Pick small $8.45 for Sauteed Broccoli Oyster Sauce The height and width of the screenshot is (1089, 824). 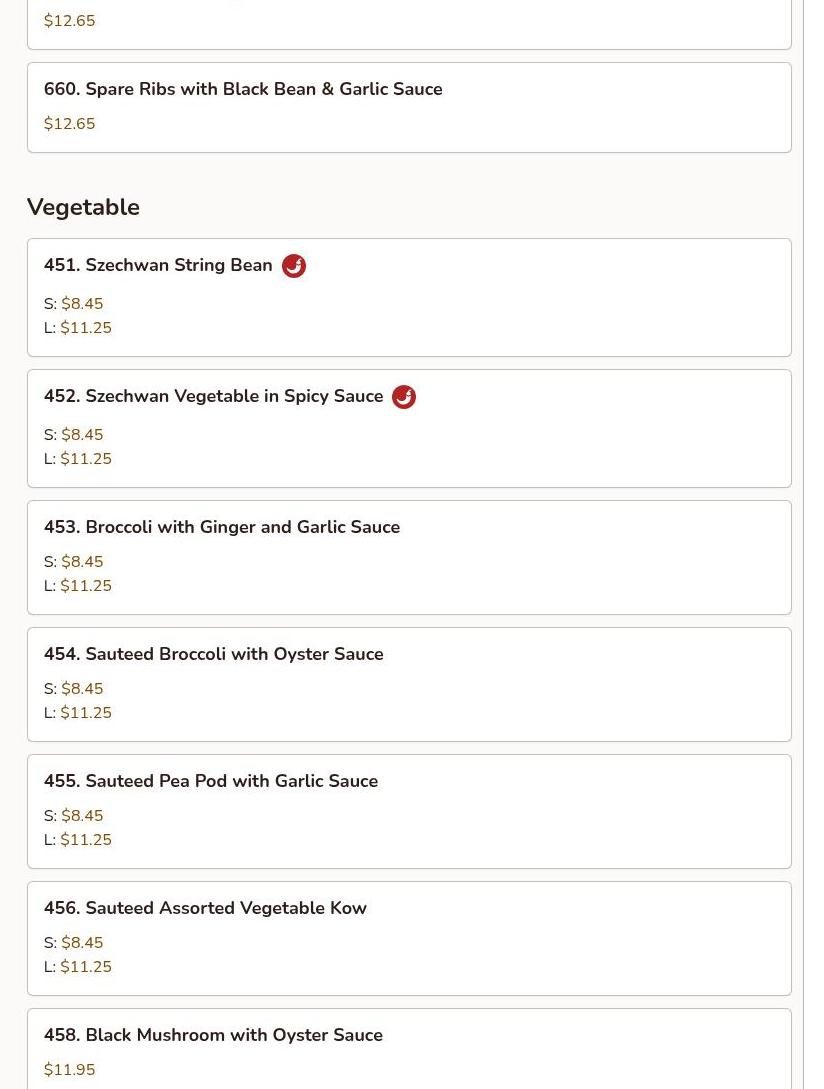coord(82,689)
